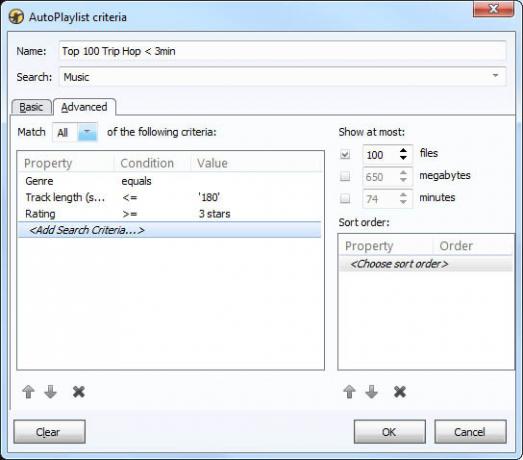Expand the Search Music dropdown
This screenshot has height=460, width=523.
pos(495,76)
